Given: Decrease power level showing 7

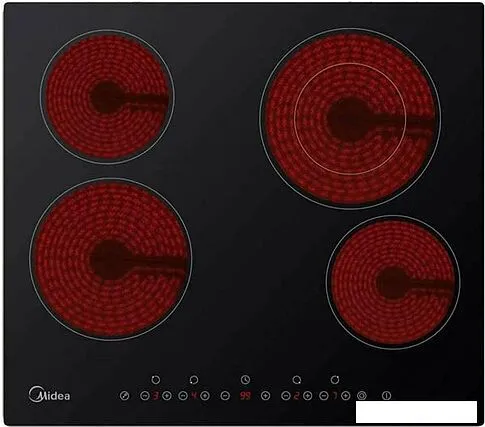Looking at the screenshot, I should coord(323,396).
